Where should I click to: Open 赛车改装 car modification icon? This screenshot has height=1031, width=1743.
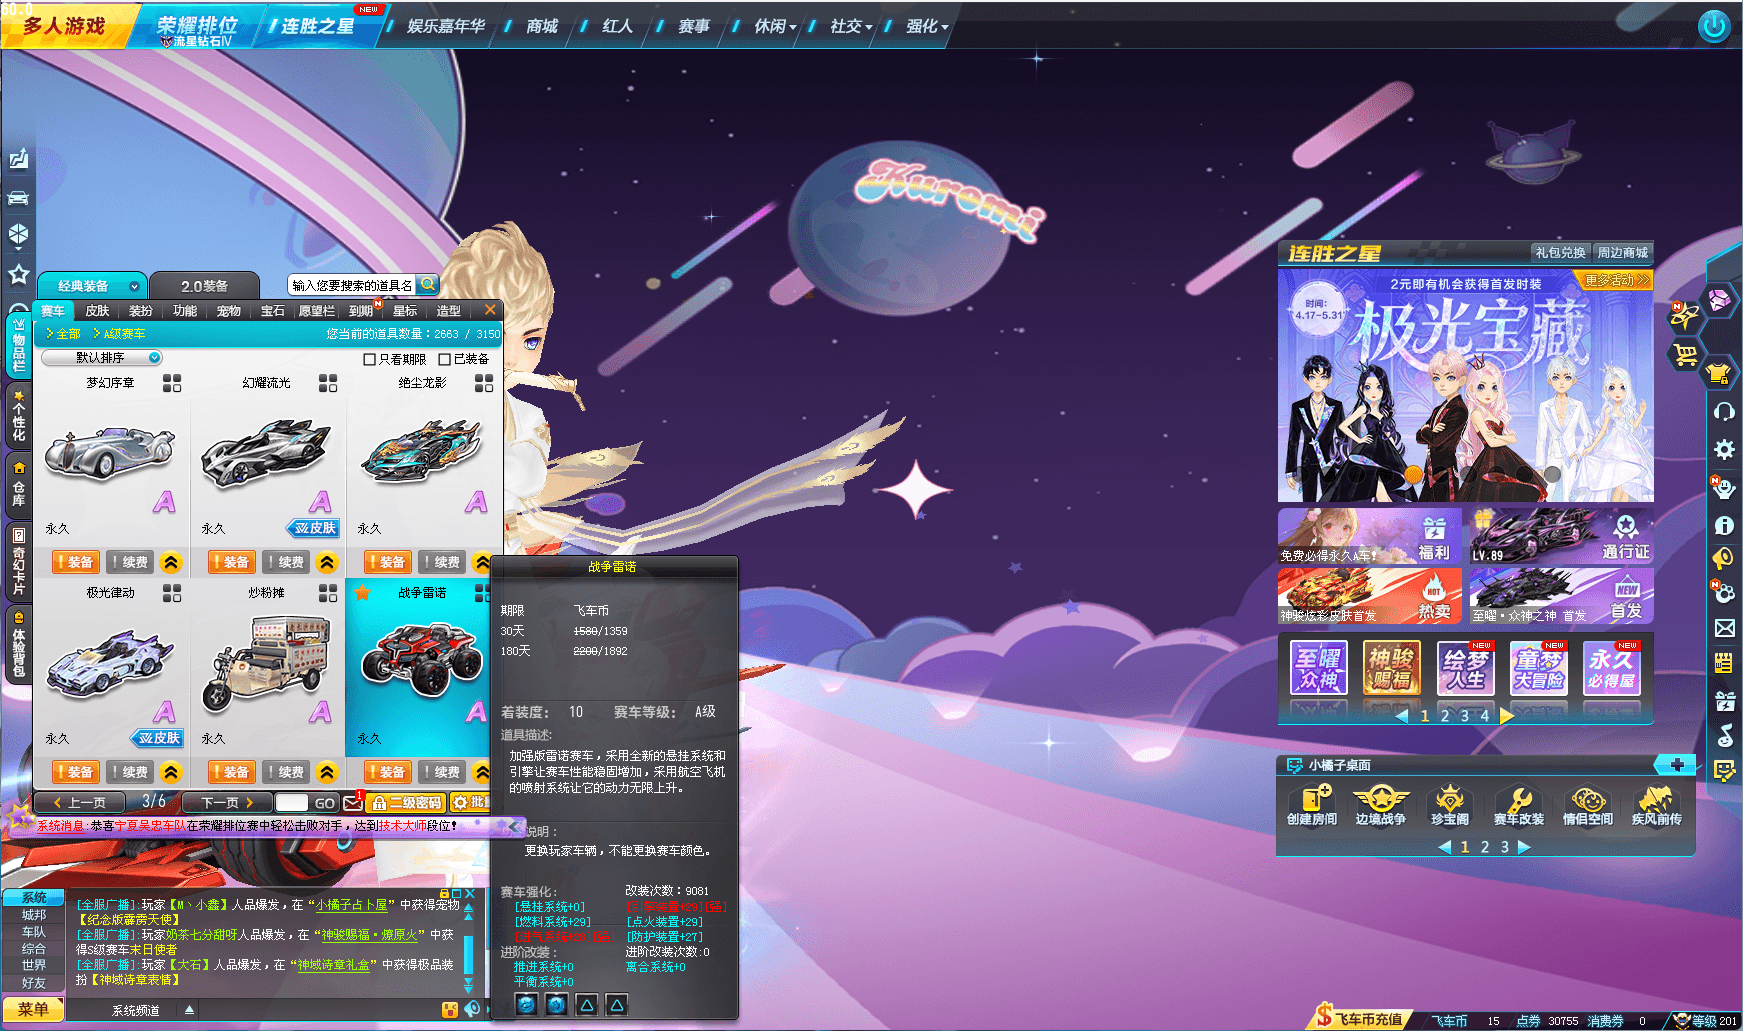[x=1518, y=805]
